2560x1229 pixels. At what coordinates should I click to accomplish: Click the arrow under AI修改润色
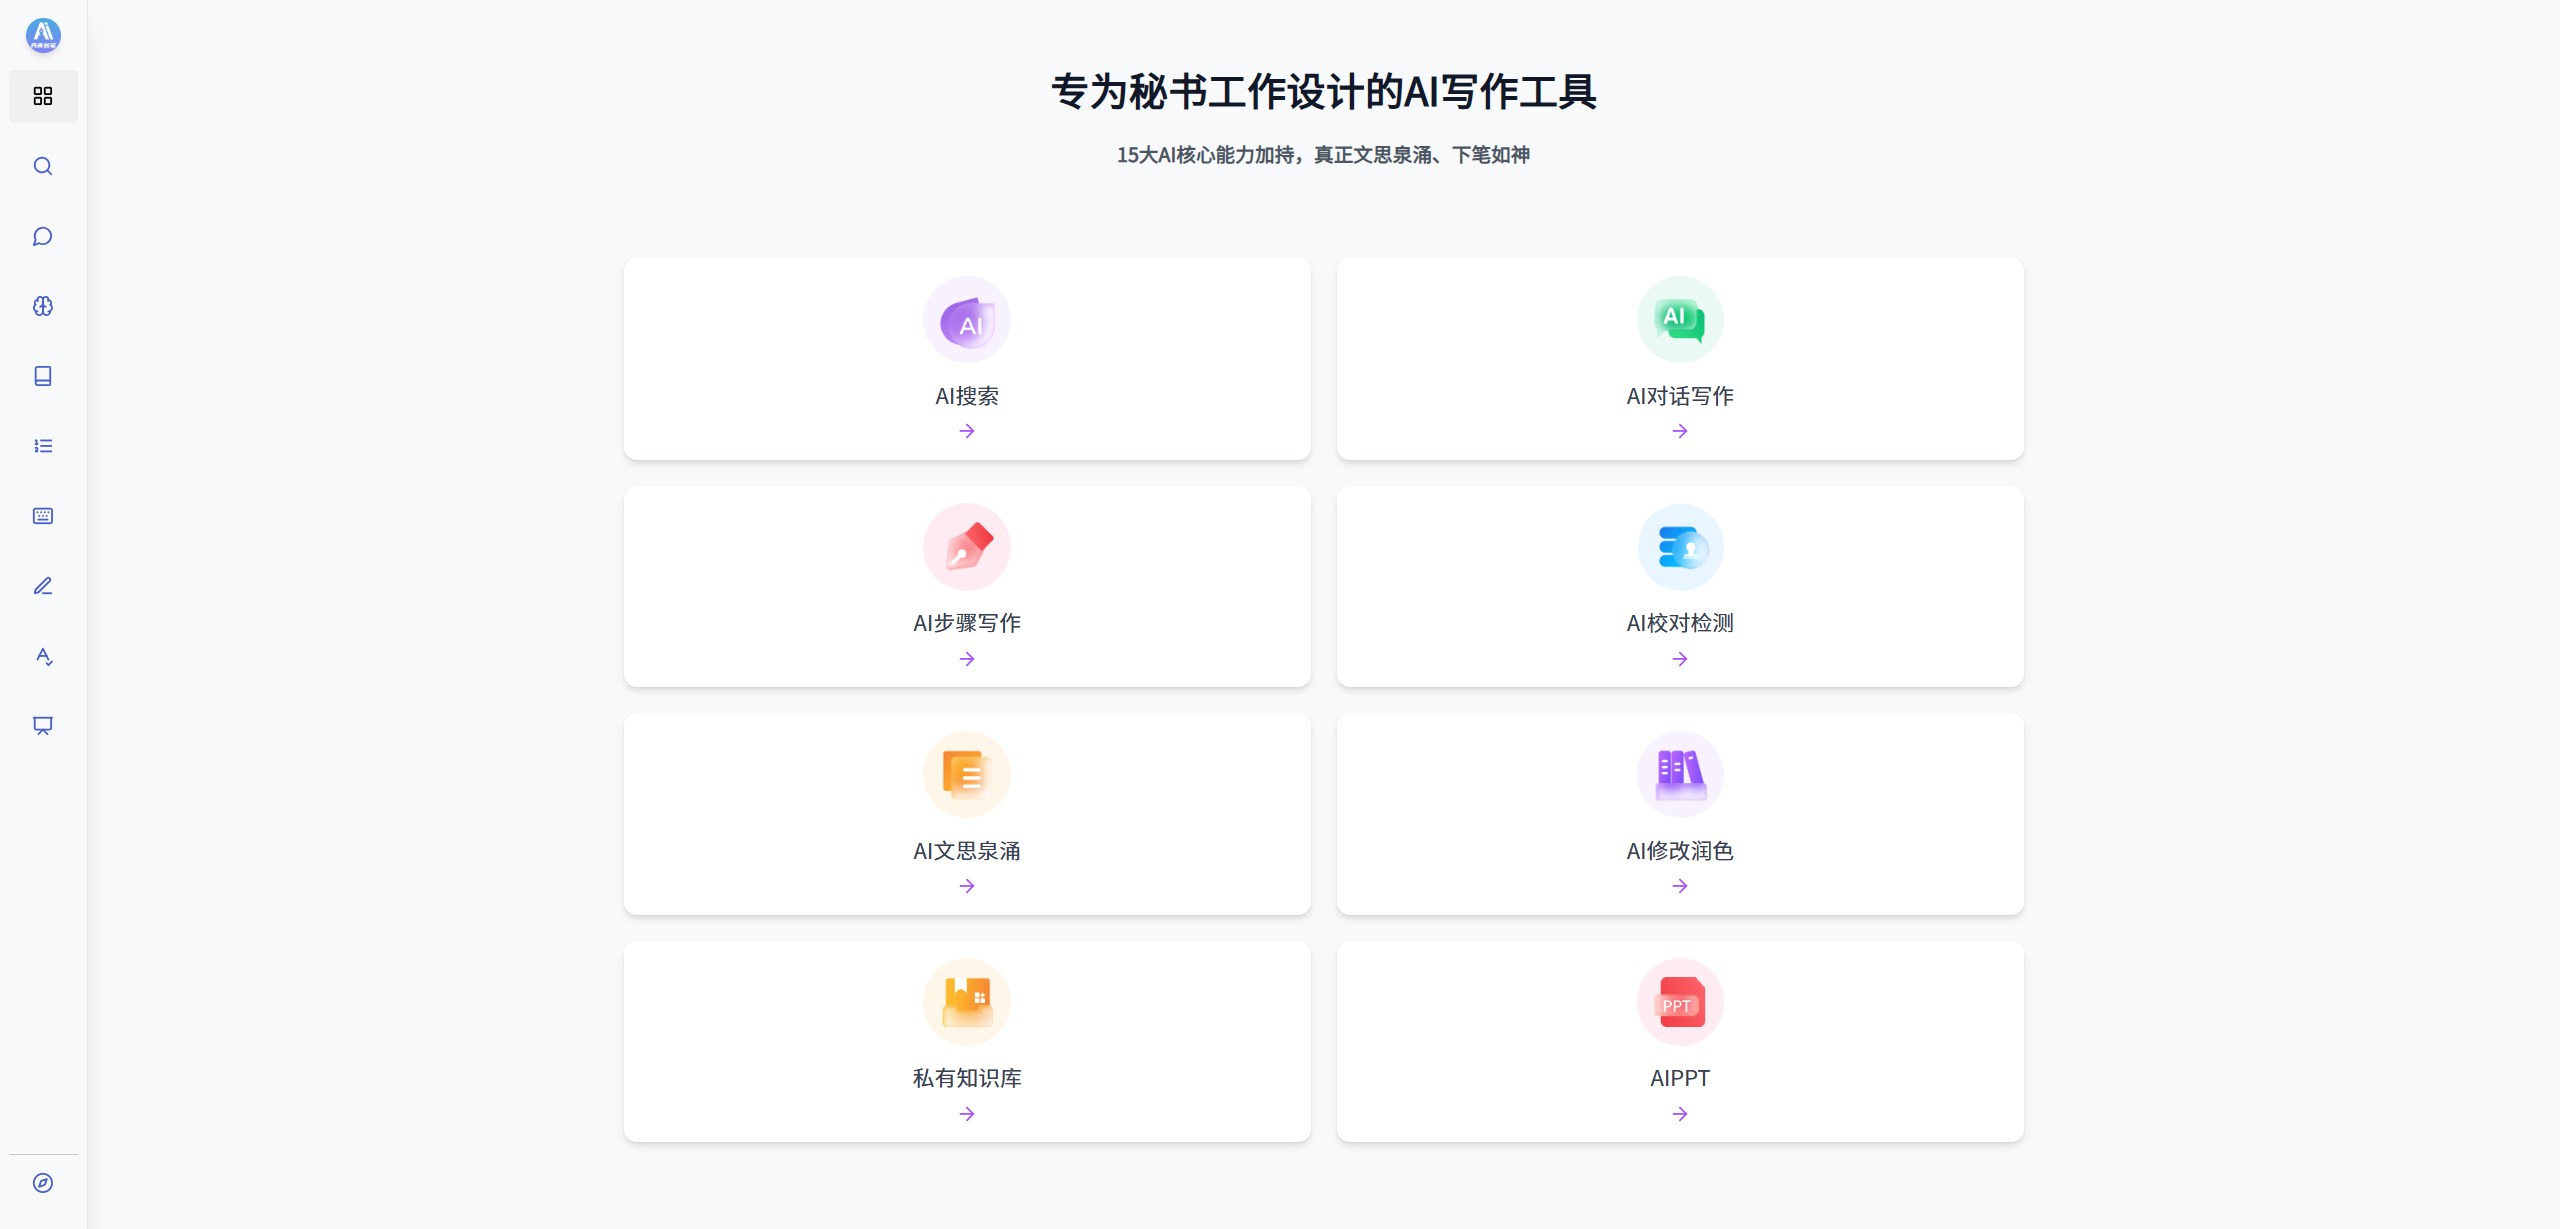[1680, 886]
